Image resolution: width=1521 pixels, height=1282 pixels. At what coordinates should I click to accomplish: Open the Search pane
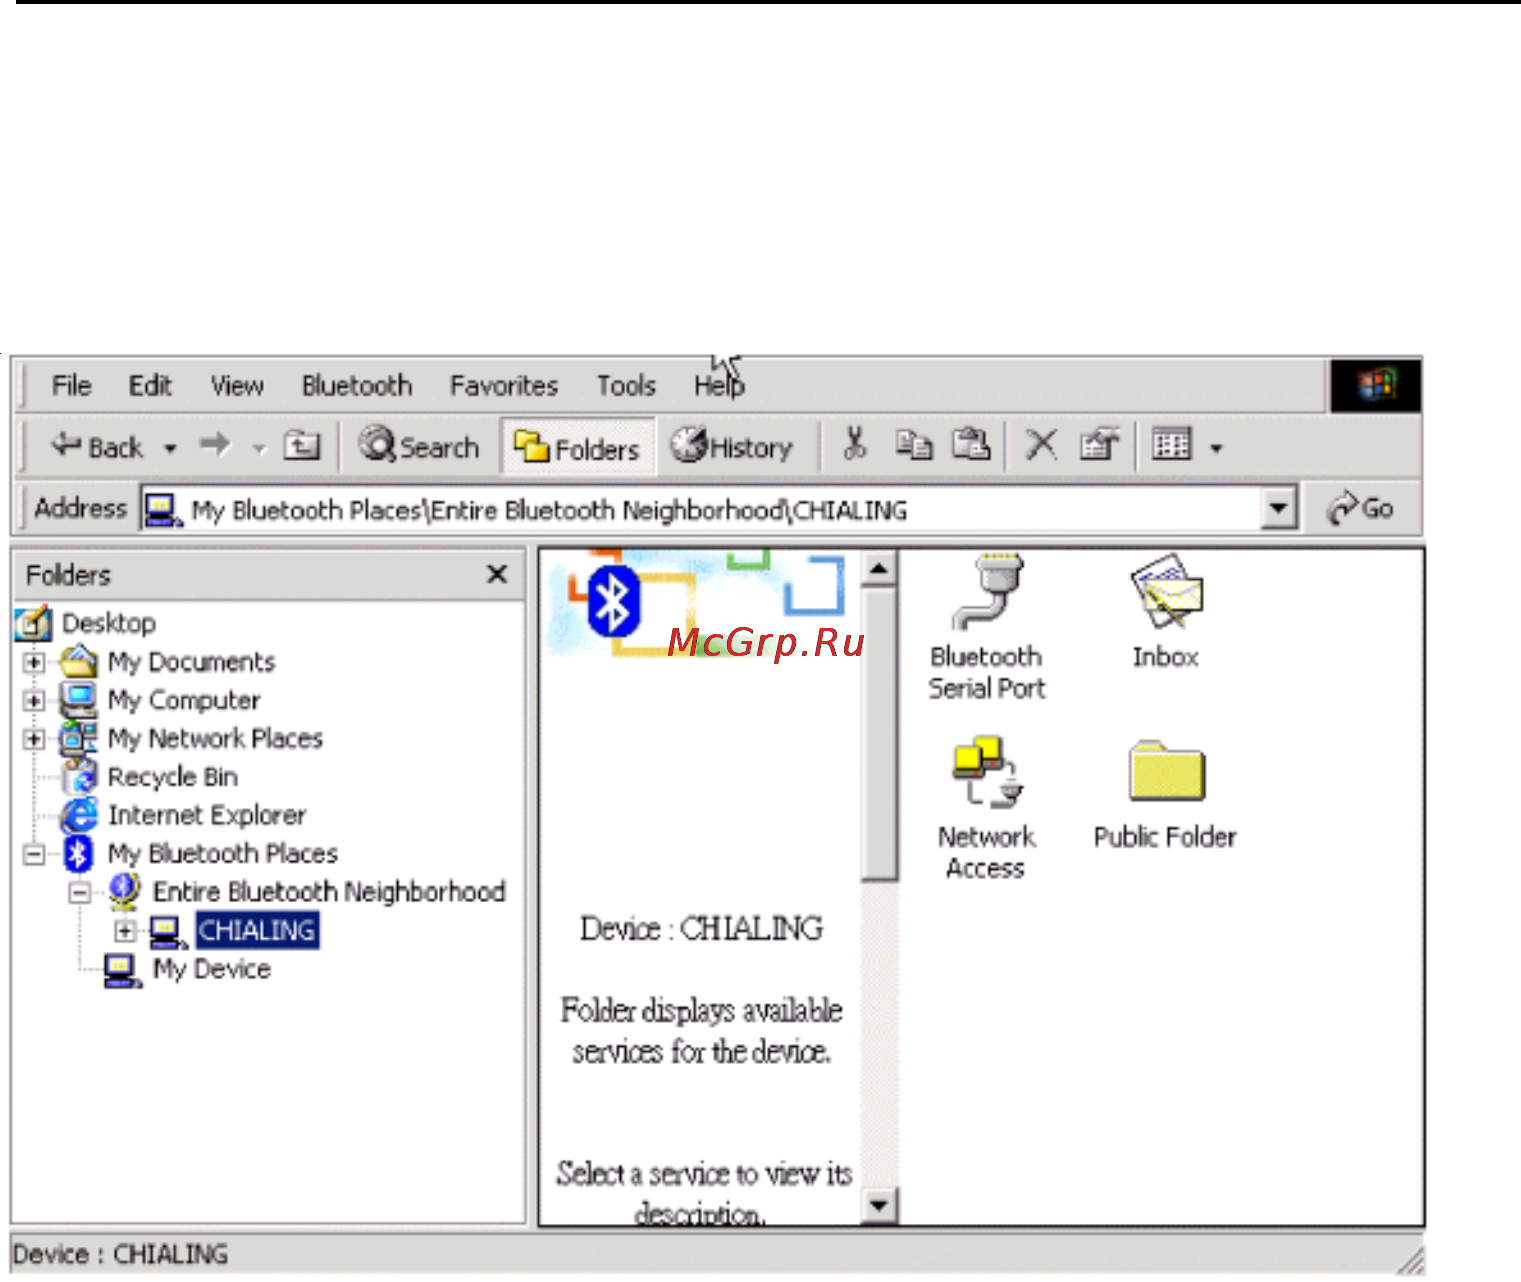click(419, 446)
